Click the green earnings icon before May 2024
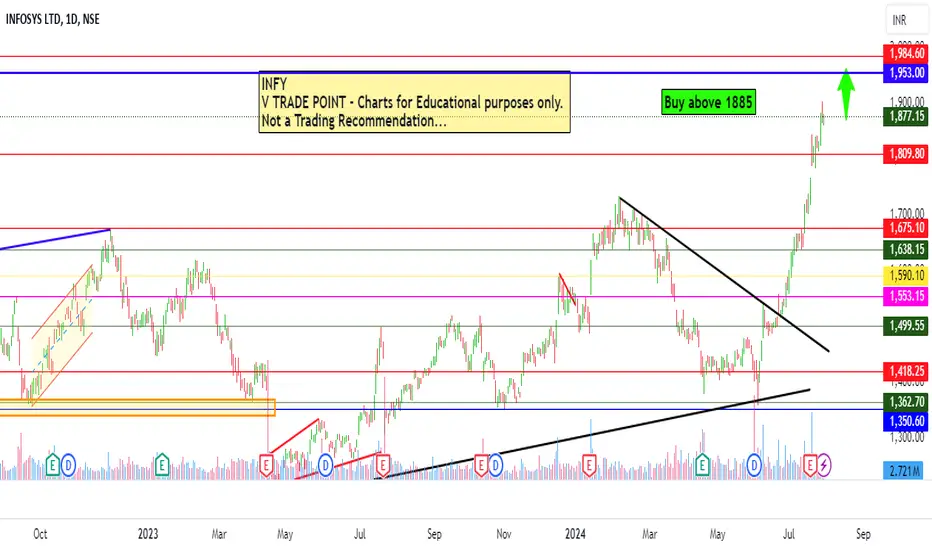 pos(702,465)
